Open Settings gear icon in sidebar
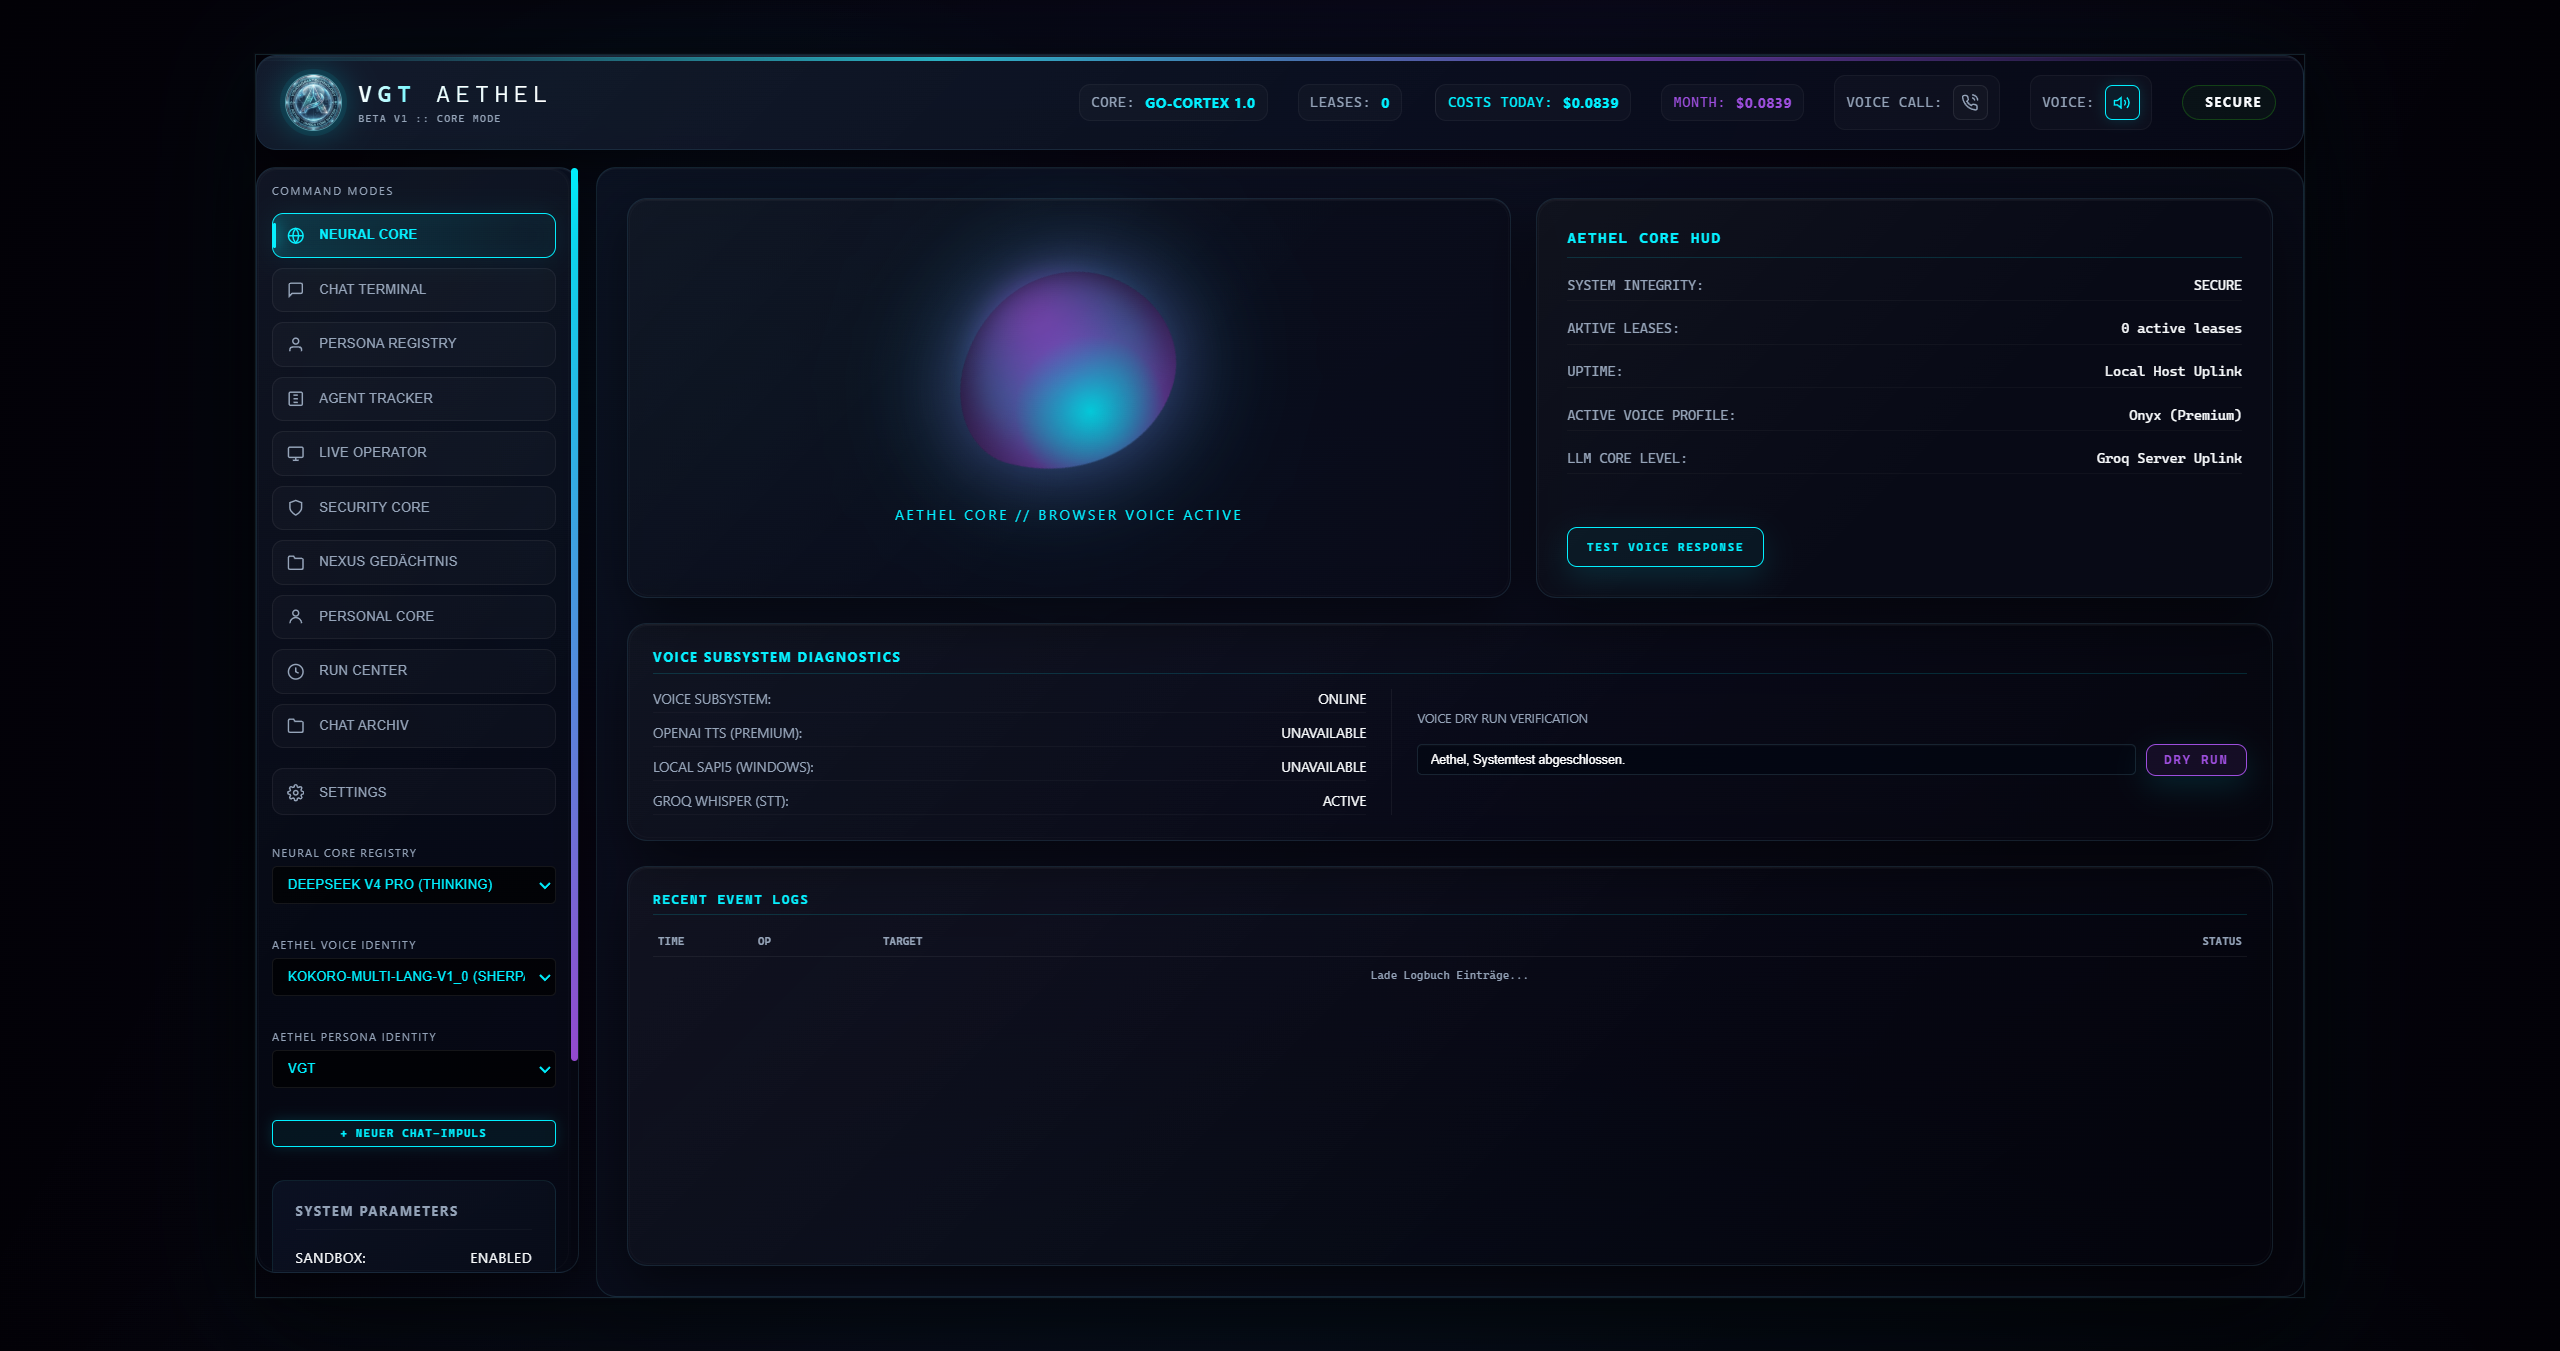 (296, 792)
